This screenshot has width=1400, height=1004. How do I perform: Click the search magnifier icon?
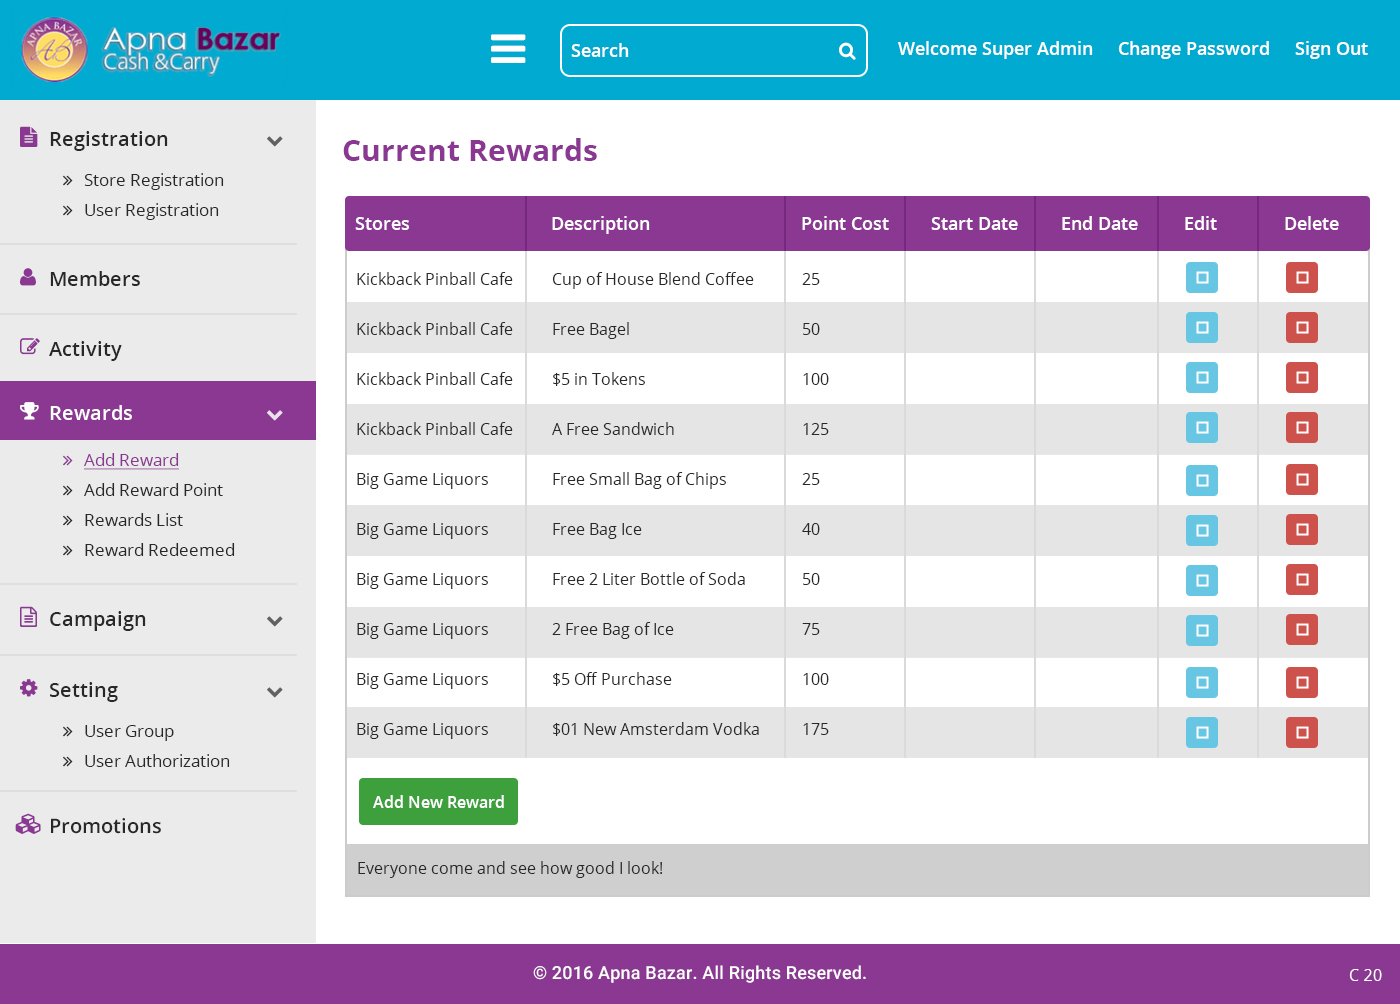tap(846, 51)
